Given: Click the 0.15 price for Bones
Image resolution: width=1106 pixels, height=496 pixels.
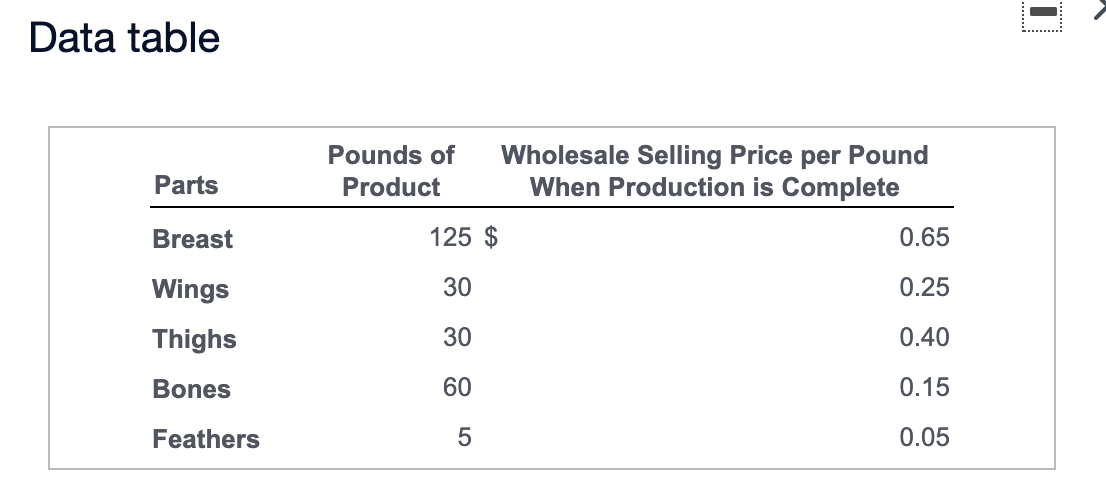Looking at the screenshot, I should 925,387.
